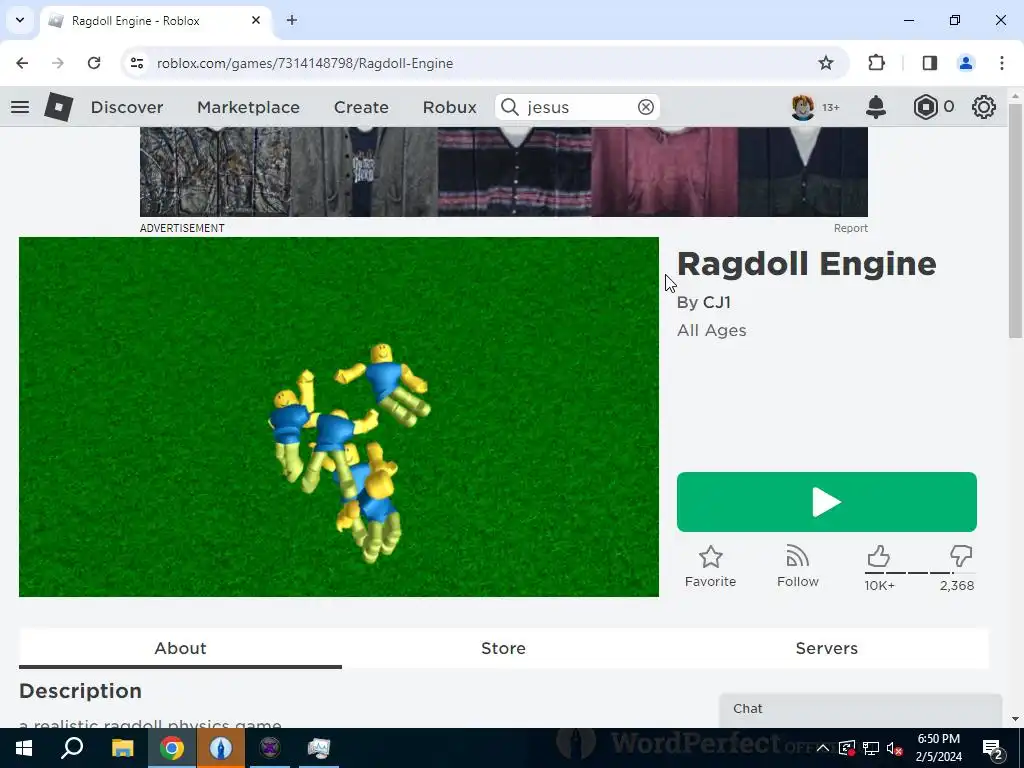This screenshot has height=768, width=1024.
Task: Bookmark this page with the star icon
Action: point(826,63)
